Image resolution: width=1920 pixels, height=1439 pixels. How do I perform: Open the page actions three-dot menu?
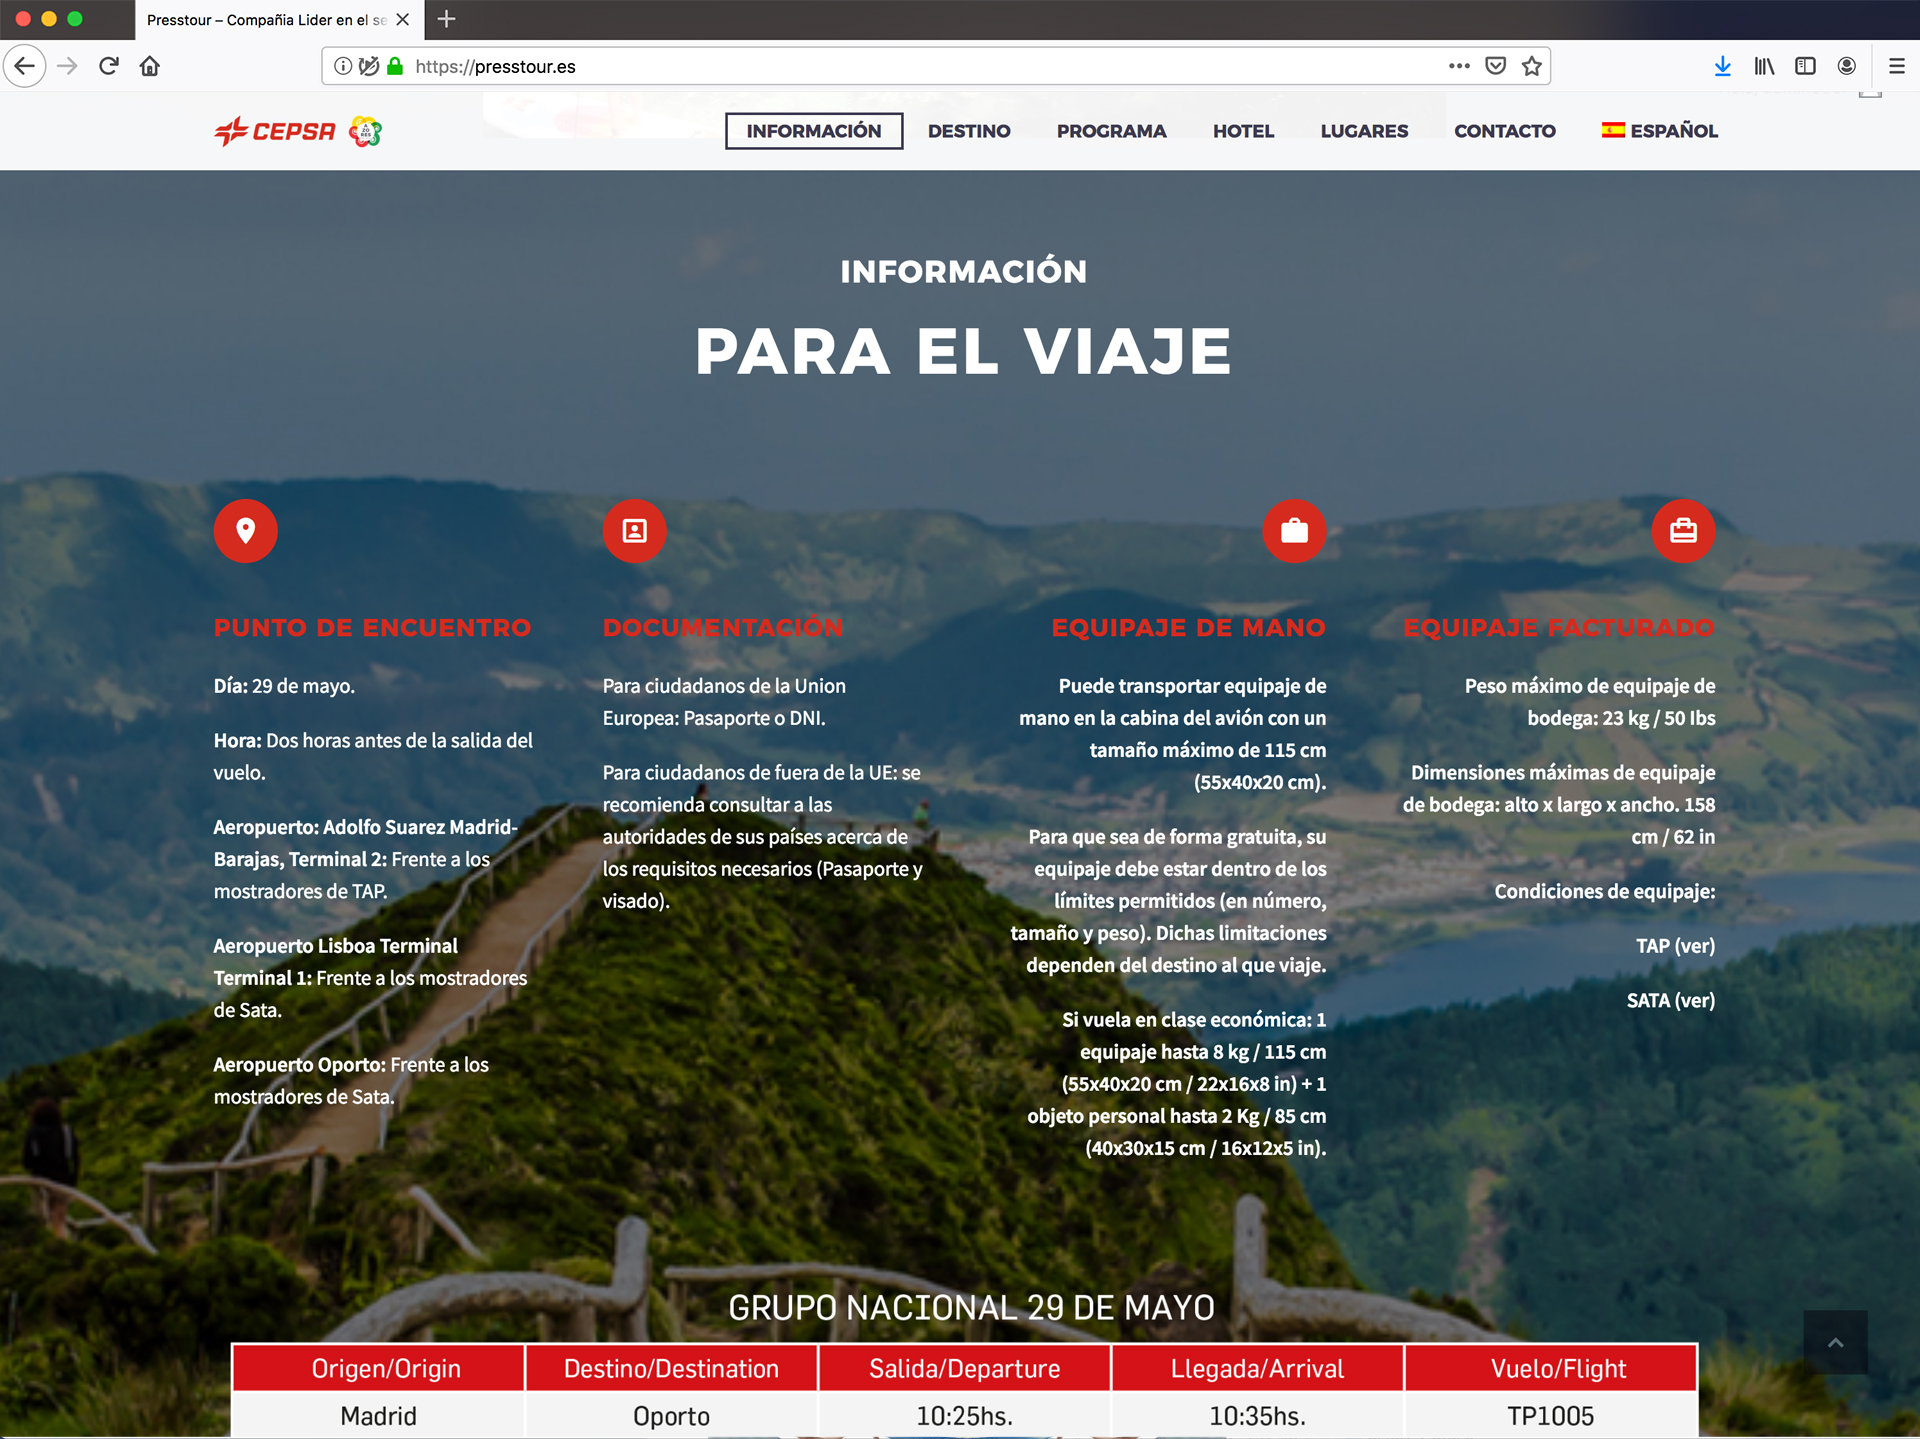1459,66
